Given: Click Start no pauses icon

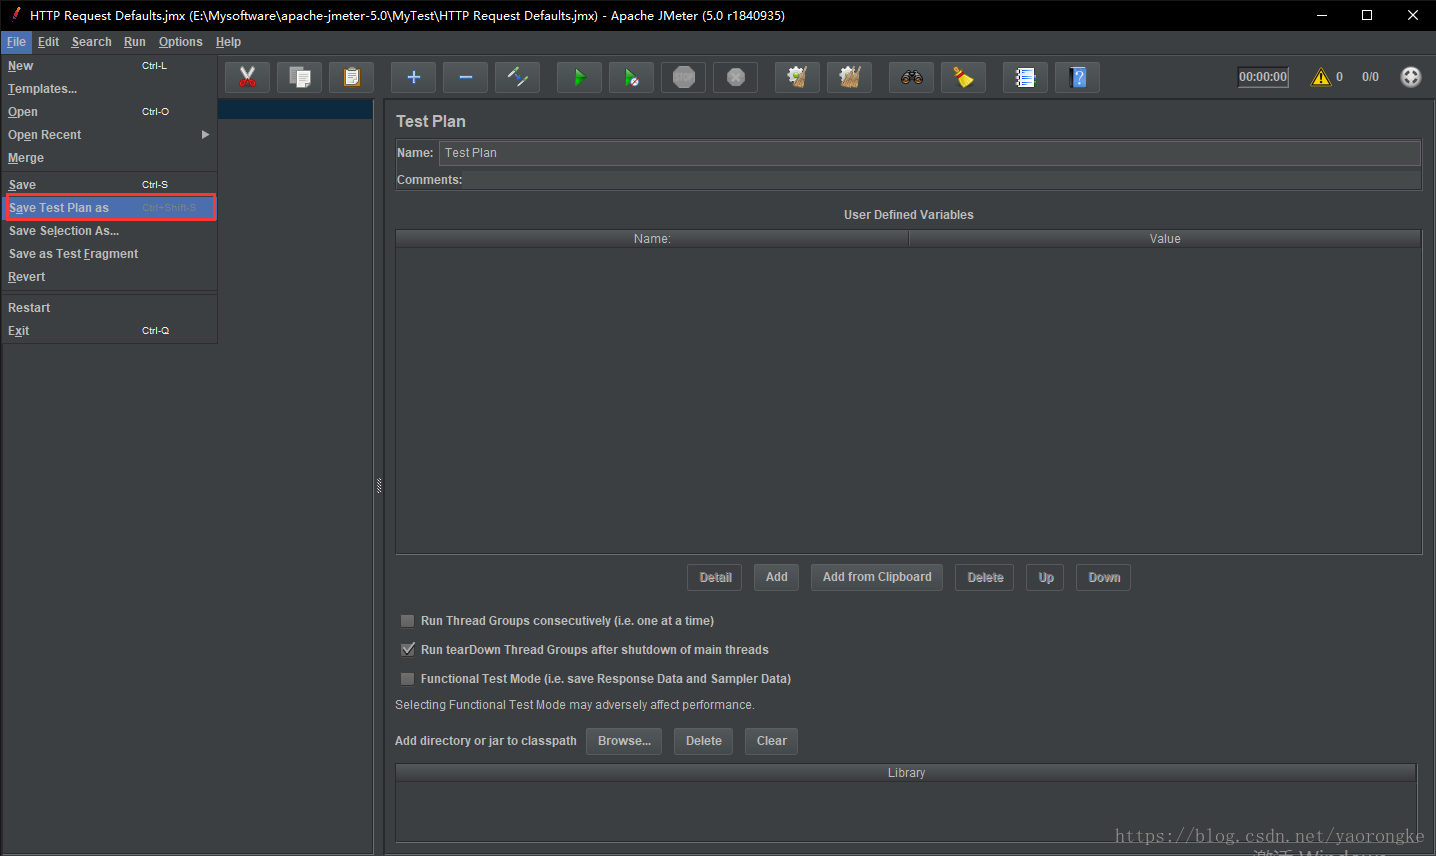Looking at the screenshot, I should (631, 77).
